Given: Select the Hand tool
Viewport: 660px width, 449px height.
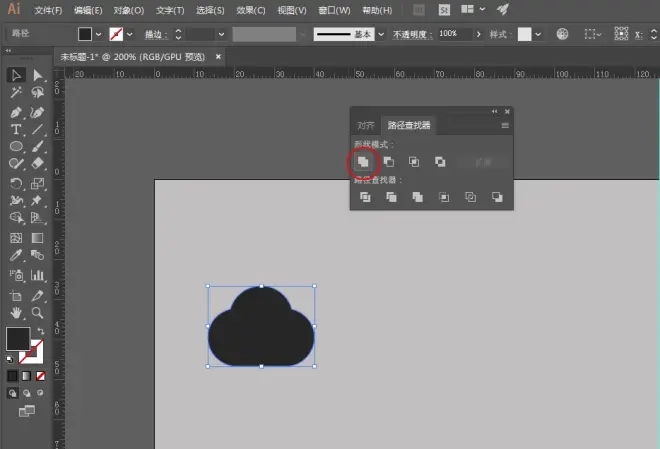Looking at the screenshot, I should pos(16,313).
